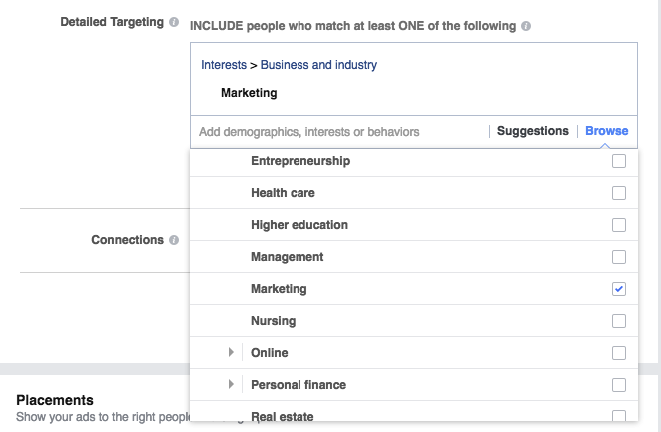This screenshot has width=661, height=432.
Task: Click the Interests breadcrumb link
Action: pyautogui.click(x=224, y=65)
